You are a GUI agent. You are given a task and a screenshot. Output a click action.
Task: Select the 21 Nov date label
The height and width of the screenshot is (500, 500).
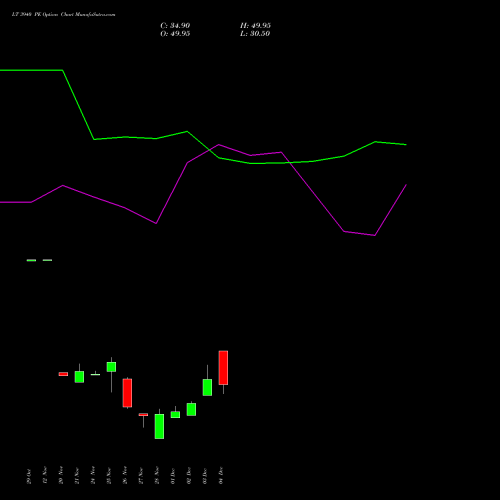77,475
